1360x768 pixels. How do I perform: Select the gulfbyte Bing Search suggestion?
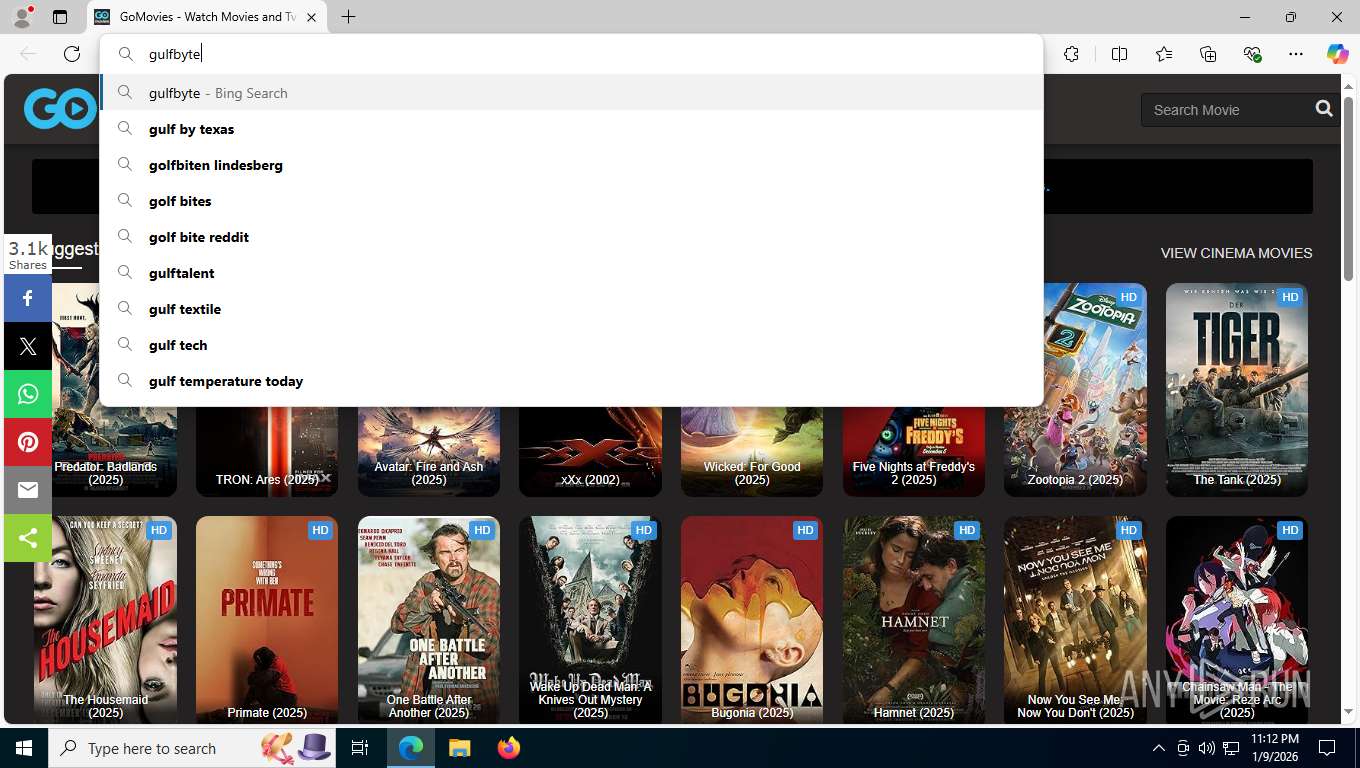pyautogui.click(x=572, y=93)
